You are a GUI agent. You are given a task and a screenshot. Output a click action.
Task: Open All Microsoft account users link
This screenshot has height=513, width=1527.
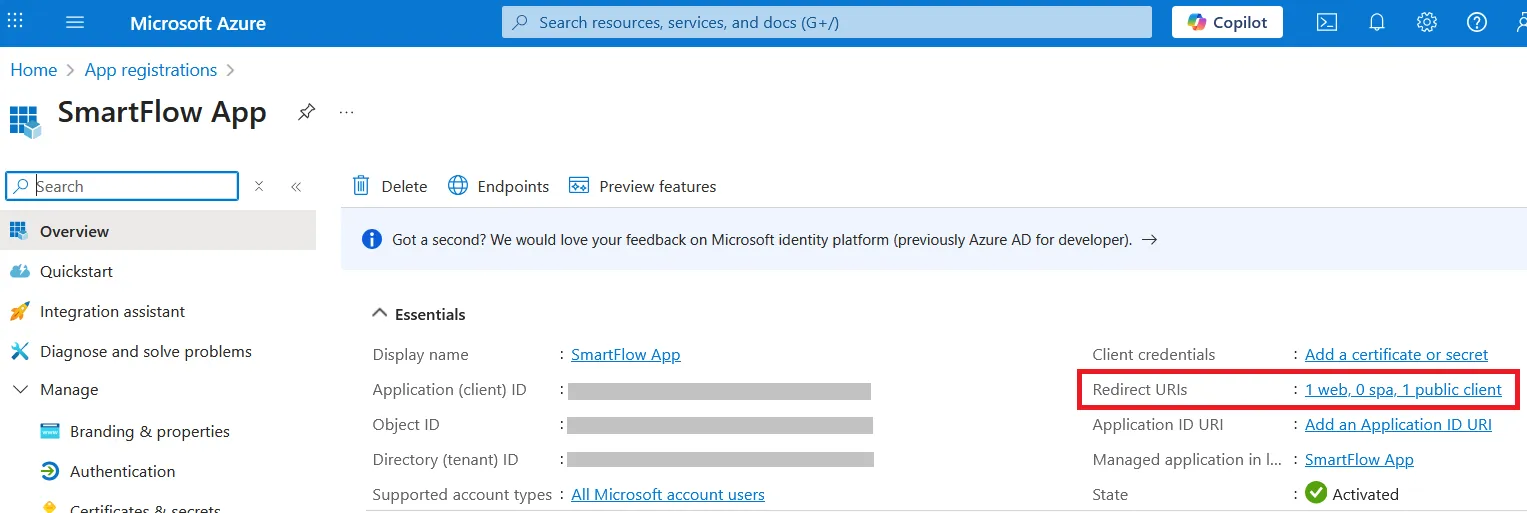(x=668, y=495)
